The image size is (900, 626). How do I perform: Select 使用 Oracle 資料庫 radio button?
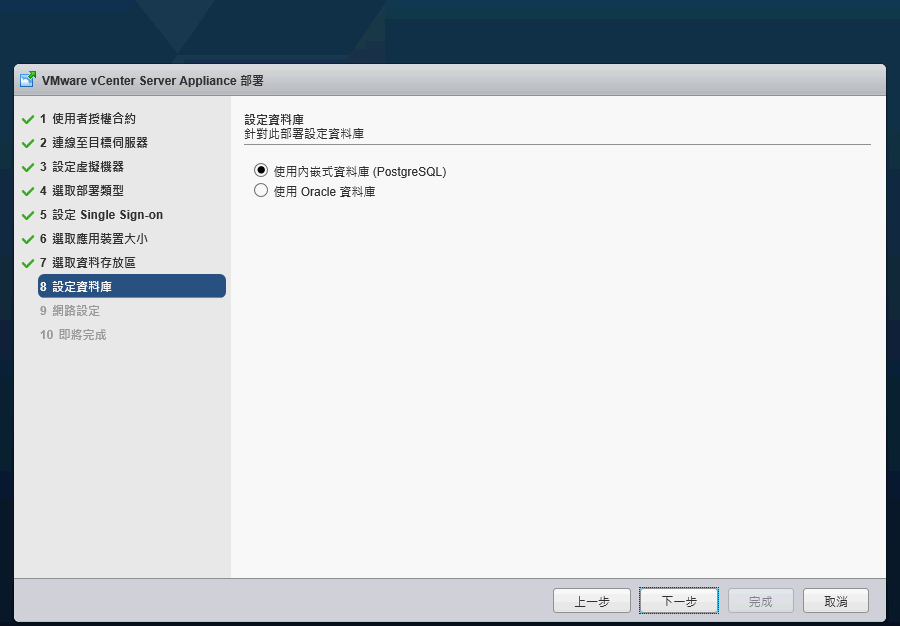pos(261,190)
